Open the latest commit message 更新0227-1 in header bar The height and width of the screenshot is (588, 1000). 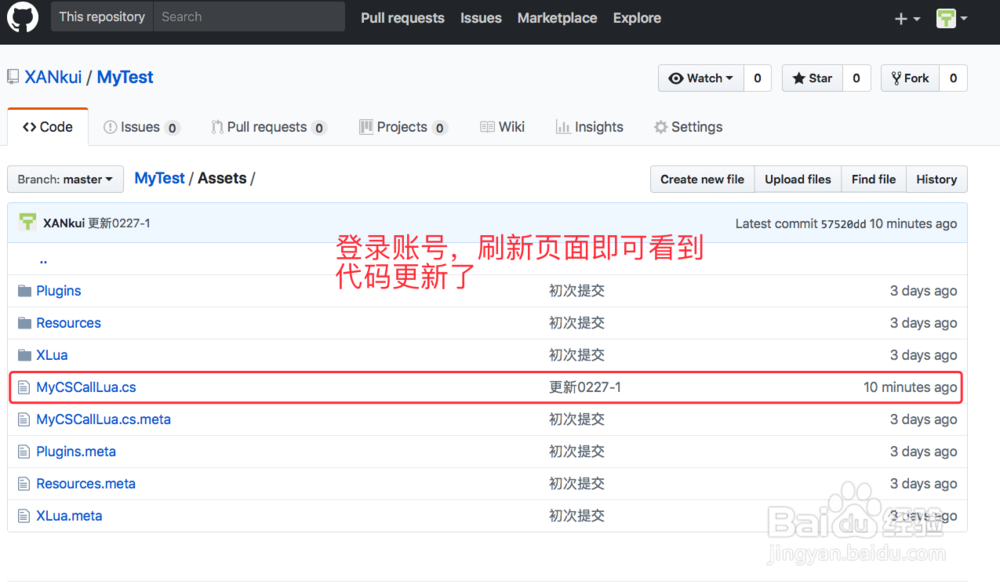[119, 223]
